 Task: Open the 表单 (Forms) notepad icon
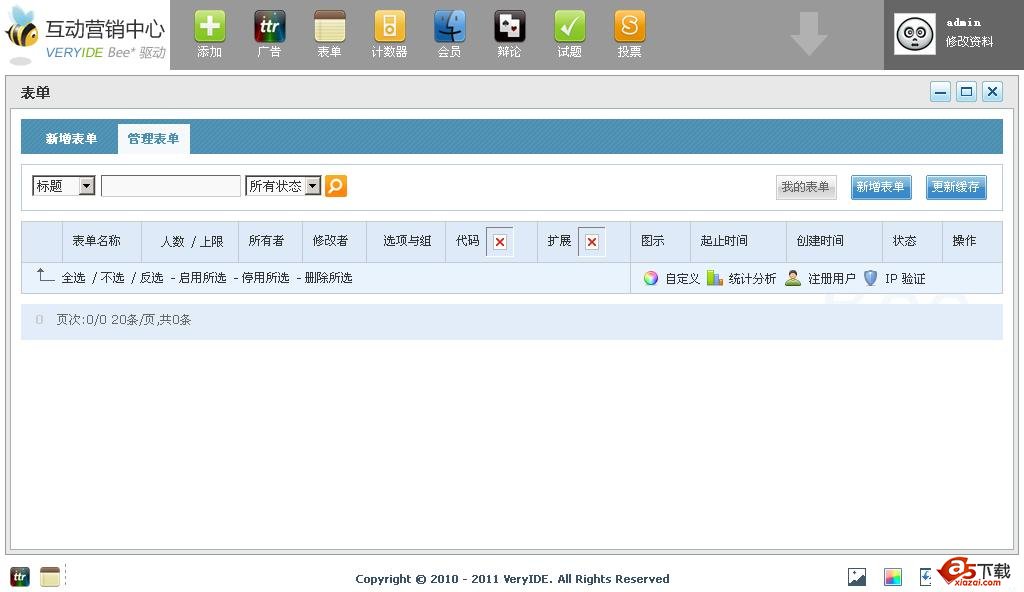(329, 27)
